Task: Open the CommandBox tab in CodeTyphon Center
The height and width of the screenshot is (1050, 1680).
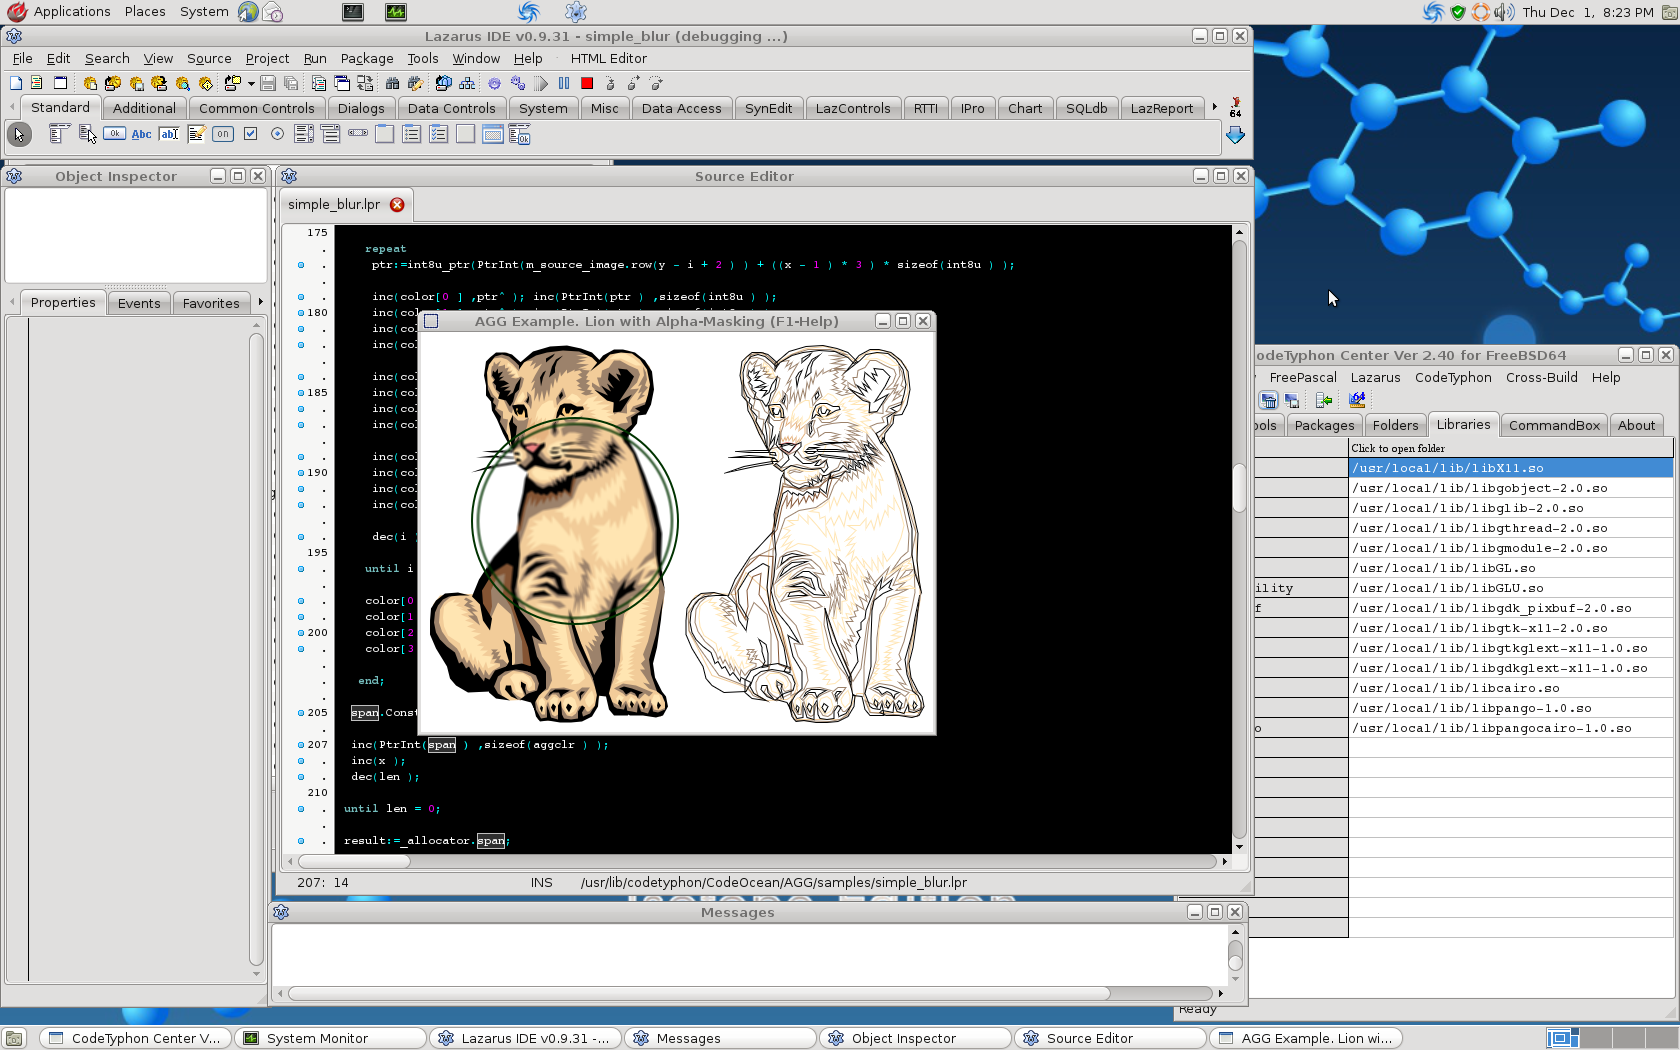Action: pyautogui.click(x=1554, y=425)
